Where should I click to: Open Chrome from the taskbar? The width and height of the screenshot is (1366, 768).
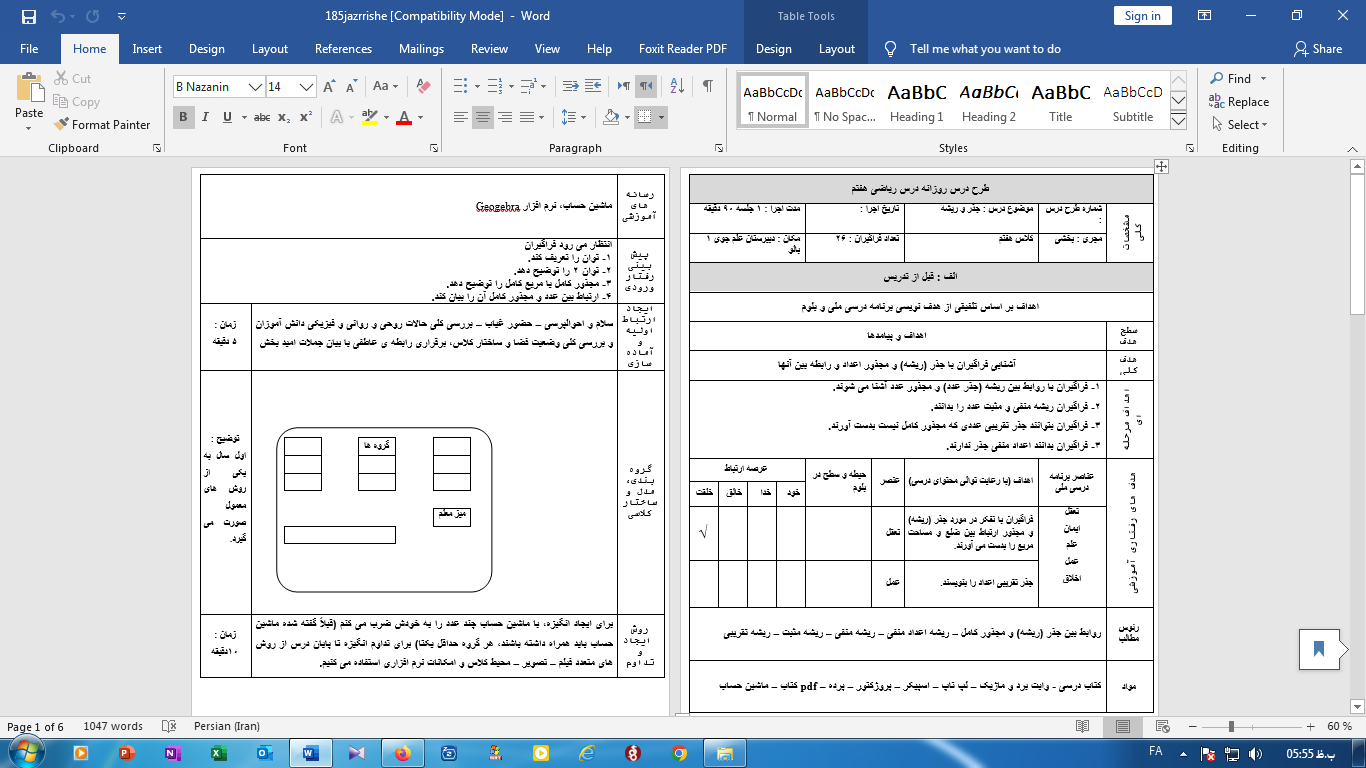pyautogui.click(x=680, y=752)
